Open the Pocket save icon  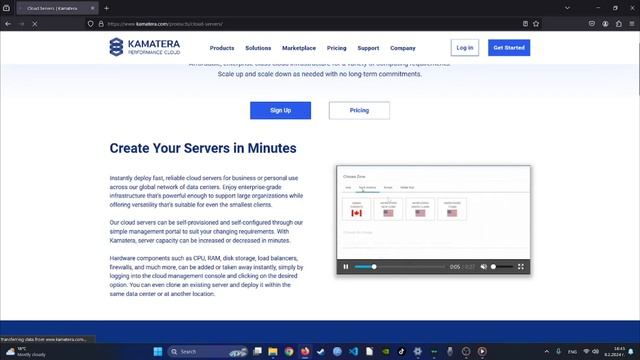[592, 24]
